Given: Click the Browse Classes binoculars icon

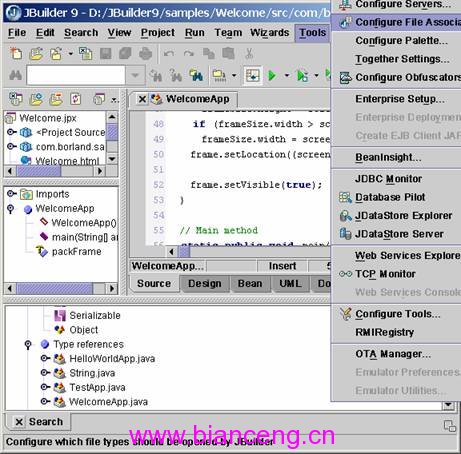Looking at the screenshot, I should 196,76.
